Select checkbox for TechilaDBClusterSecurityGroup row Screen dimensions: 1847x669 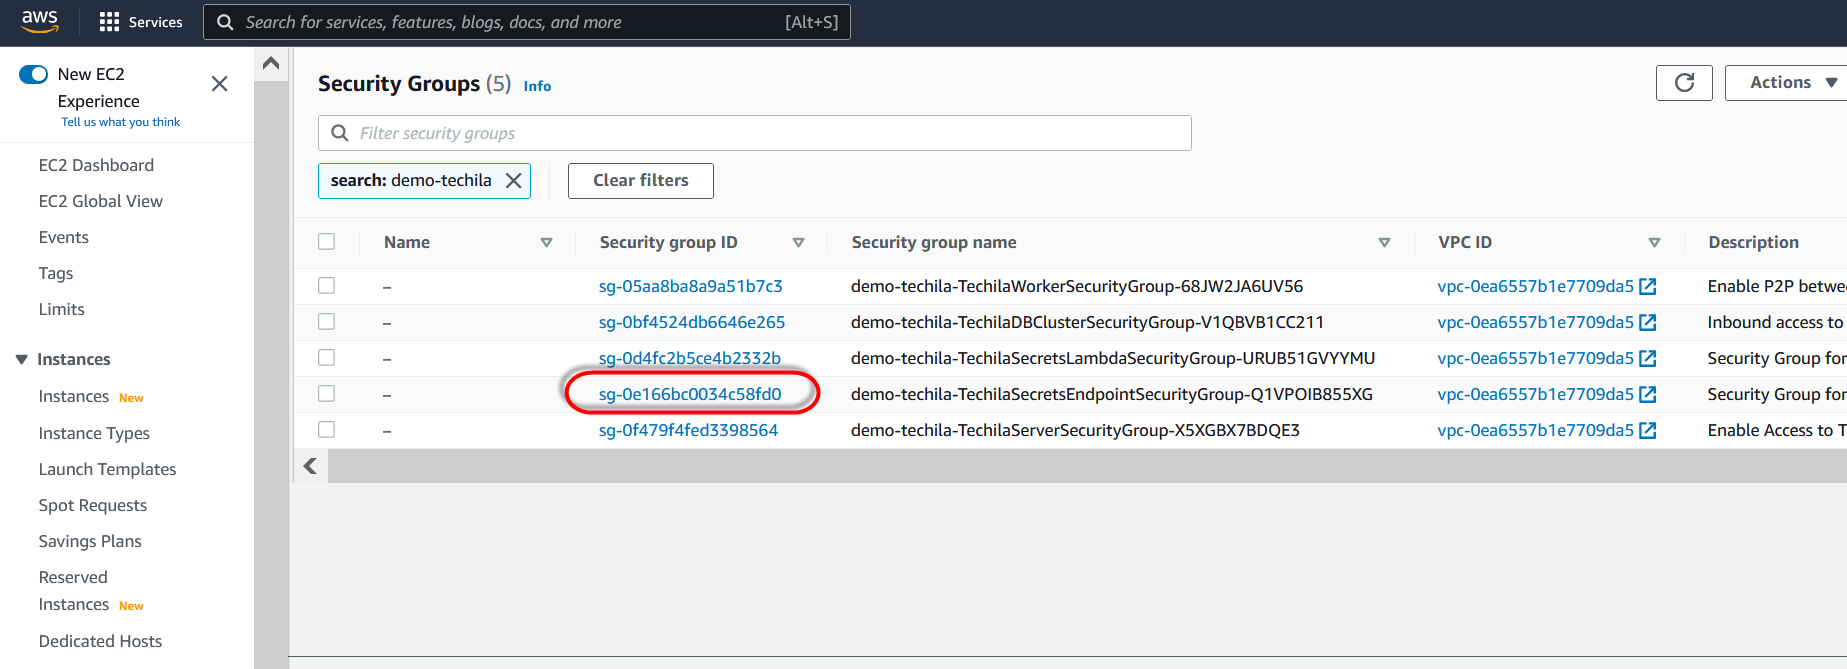(x=326, y=322)
